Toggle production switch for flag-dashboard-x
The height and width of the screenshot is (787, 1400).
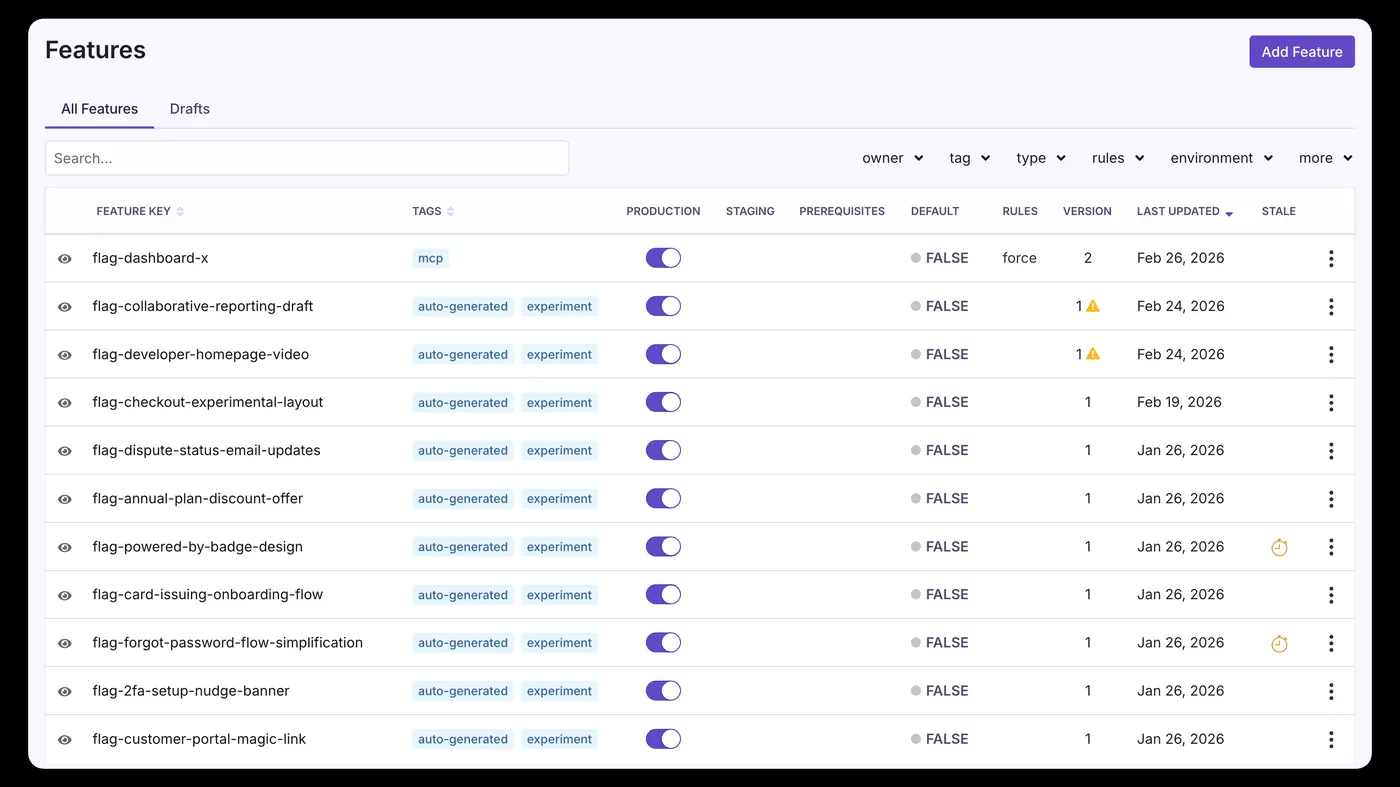coord(663,258)
